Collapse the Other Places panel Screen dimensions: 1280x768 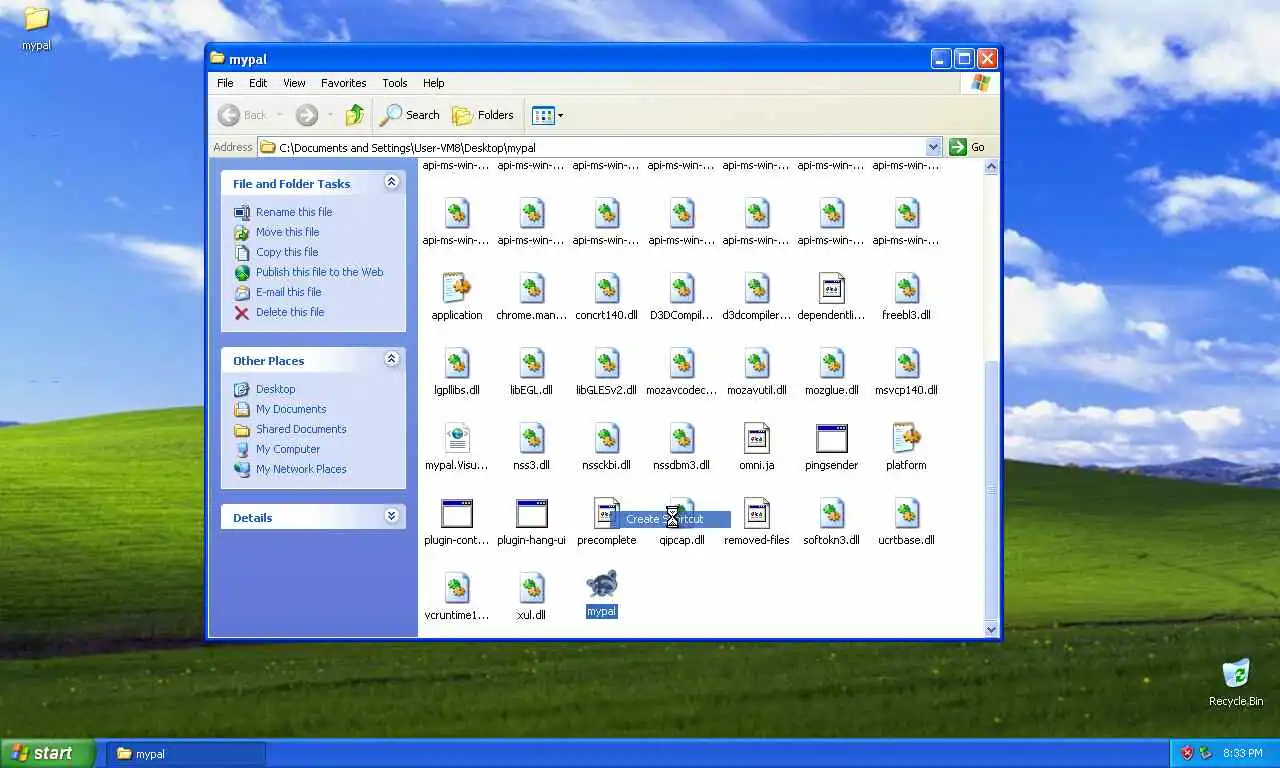391,359
